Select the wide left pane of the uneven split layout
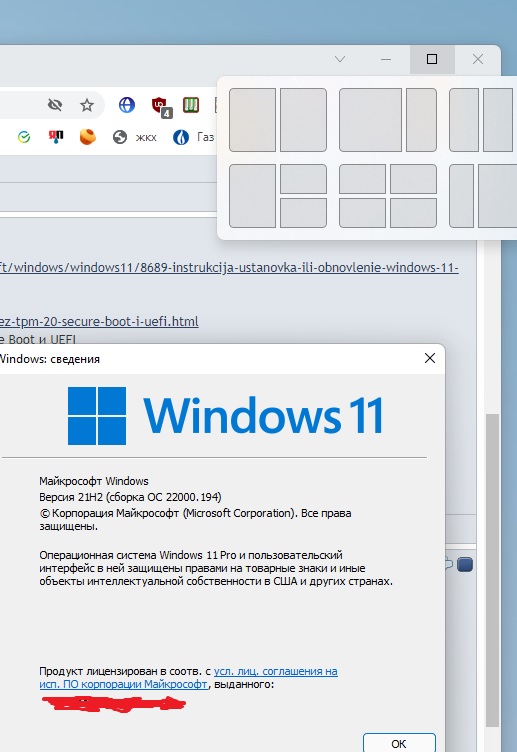 [370, 120]
